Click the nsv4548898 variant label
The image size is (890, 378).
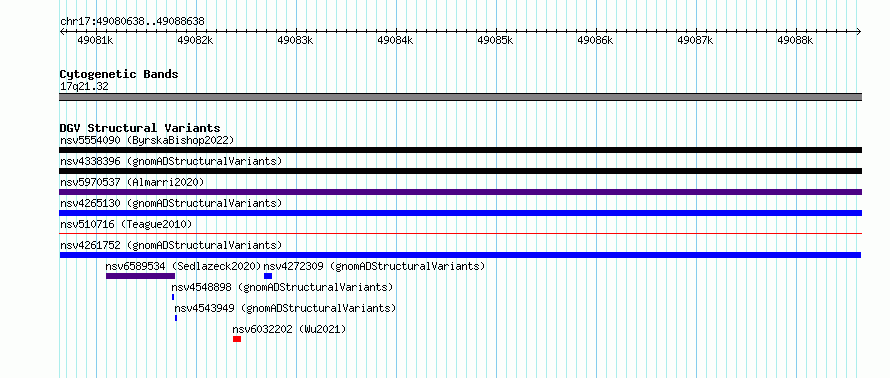282,287
